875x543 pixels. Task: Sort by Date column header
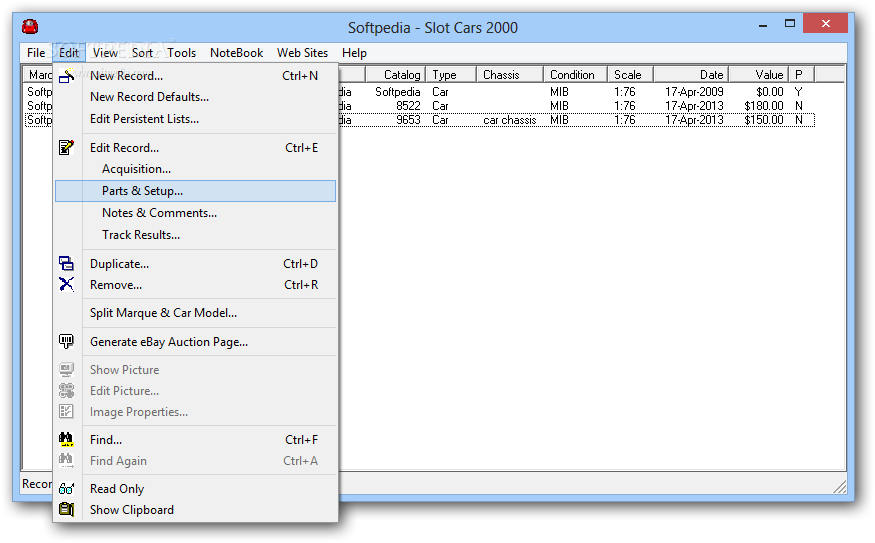691,74
